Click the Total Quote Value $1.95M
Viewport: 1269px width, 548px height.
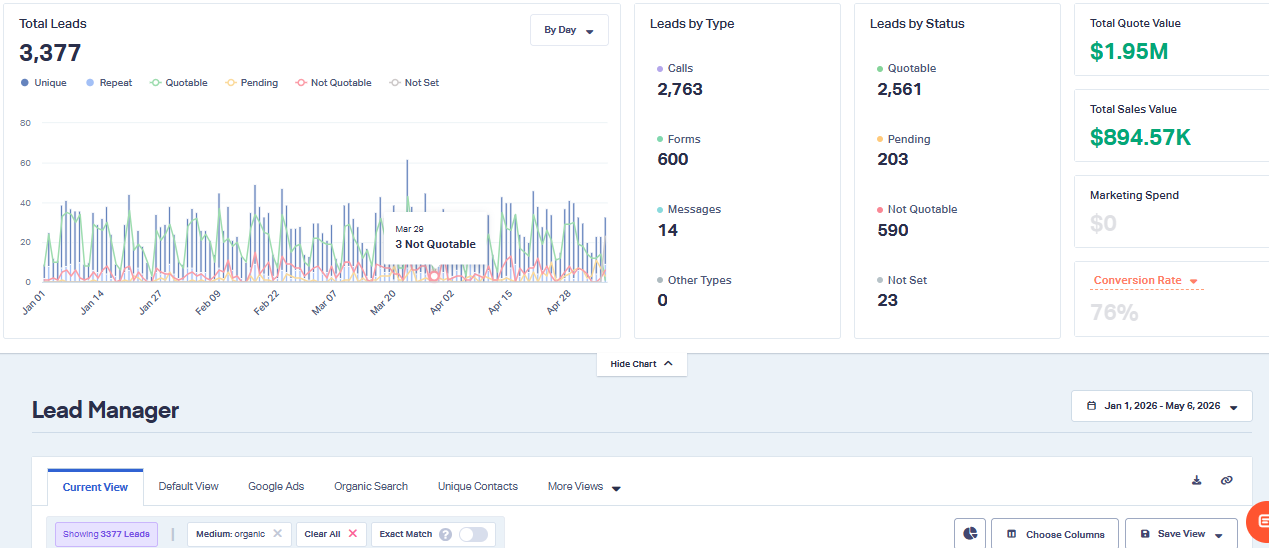[x=1129, y=51]
